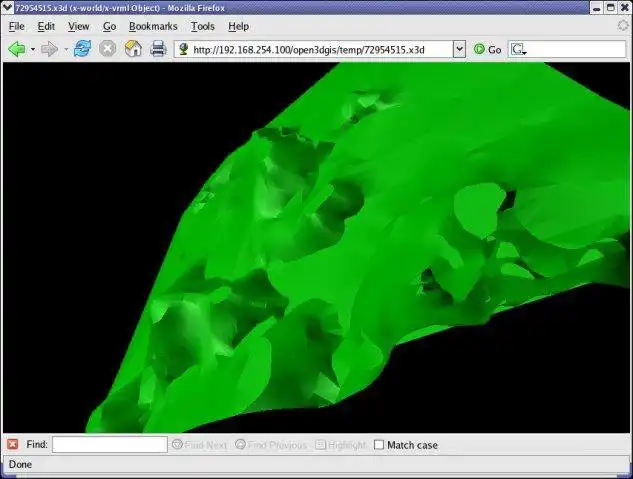Screen dimensions: 633x479
Task: Click the Find Next button
Action: tap(199, 445)
